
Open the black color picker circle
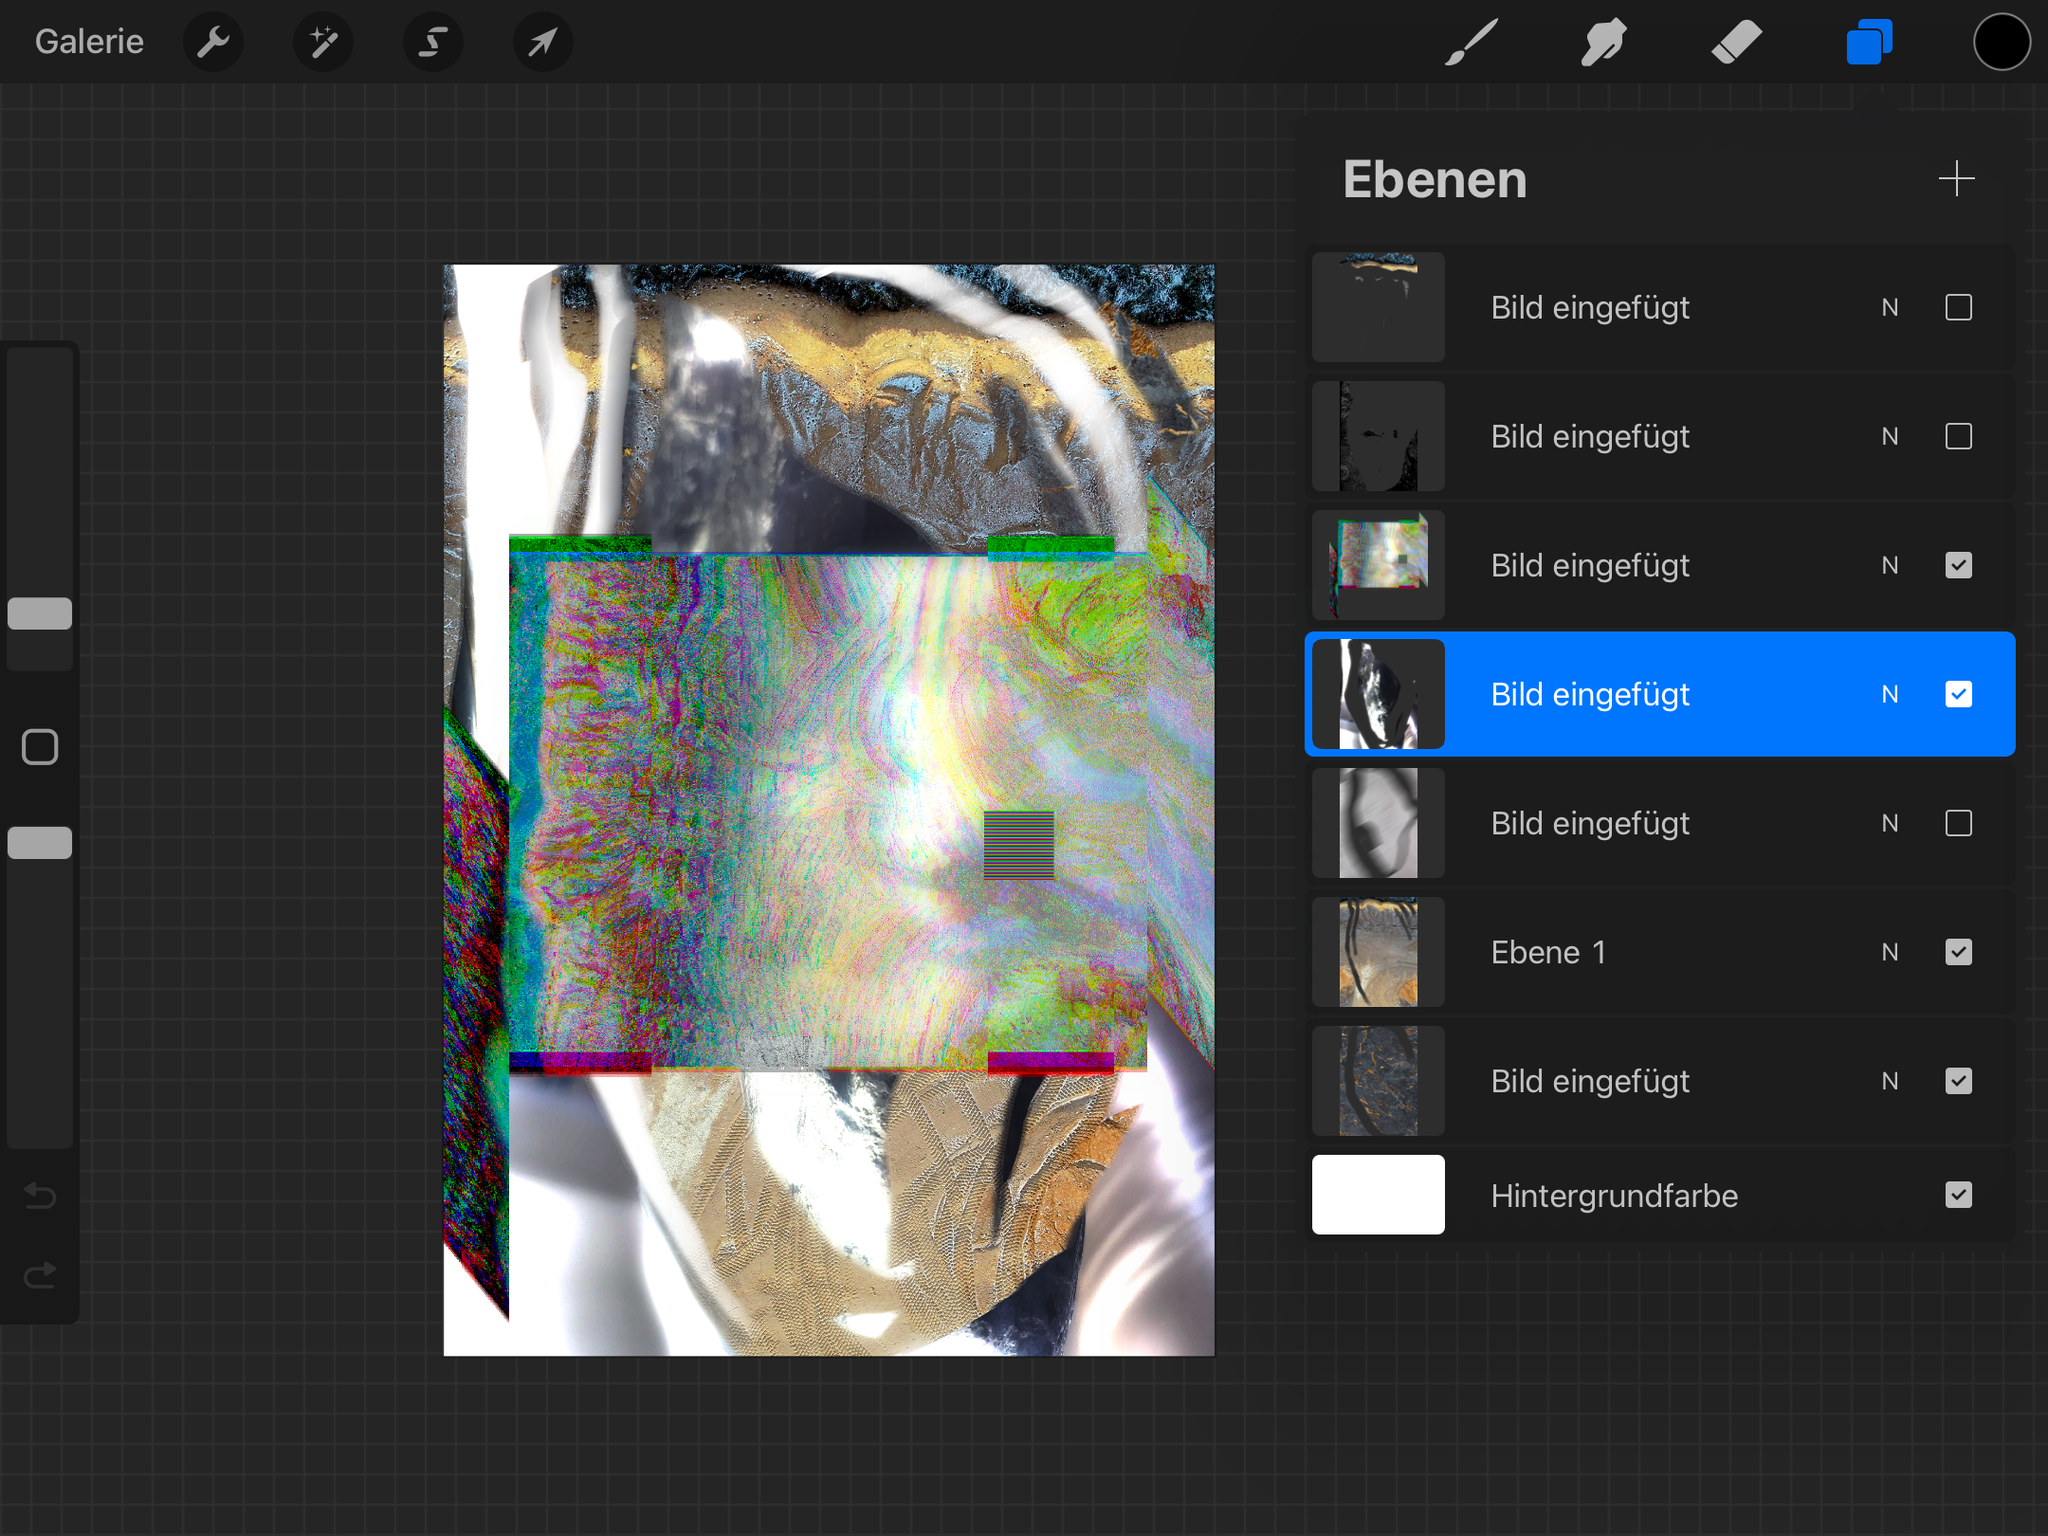click(2001, 42)
